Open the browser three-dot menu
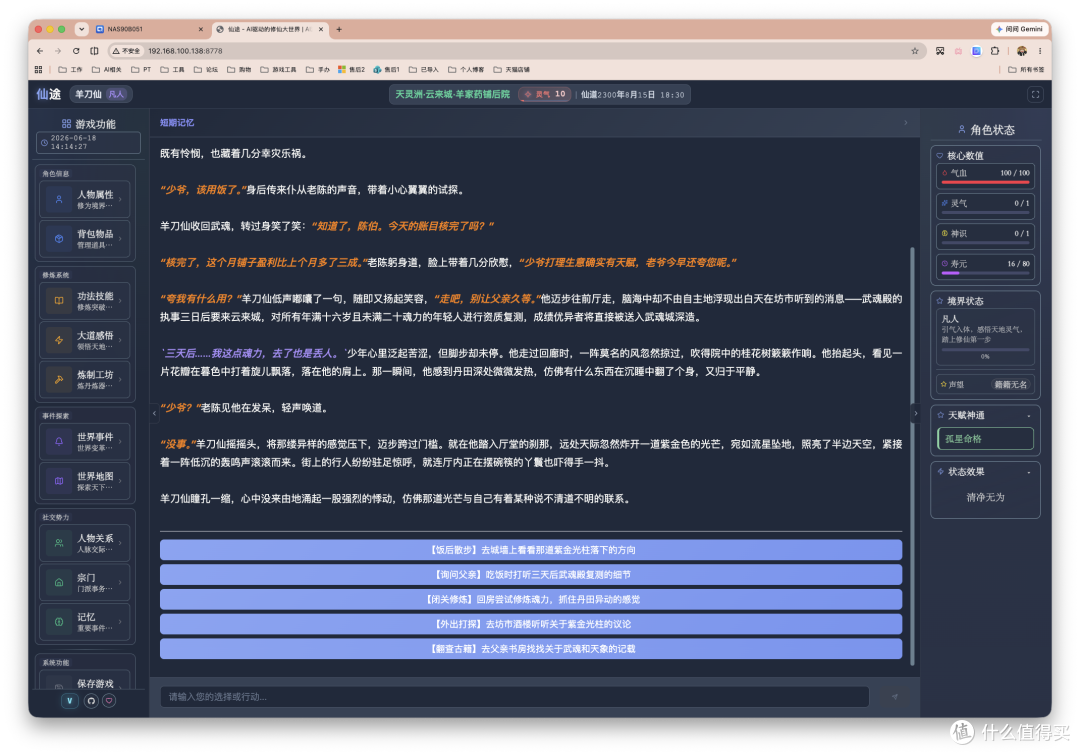1080x755 pixels. (x=1040, y=51)
